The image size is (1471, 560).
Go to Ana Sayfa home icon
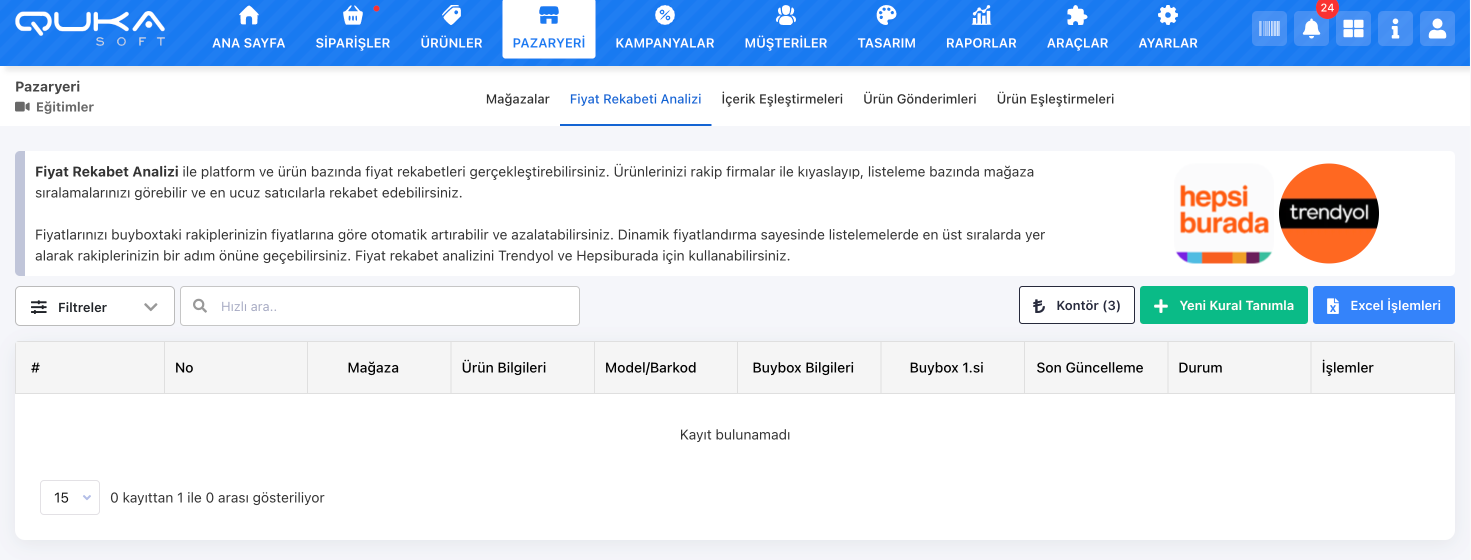tap(249, 16)
